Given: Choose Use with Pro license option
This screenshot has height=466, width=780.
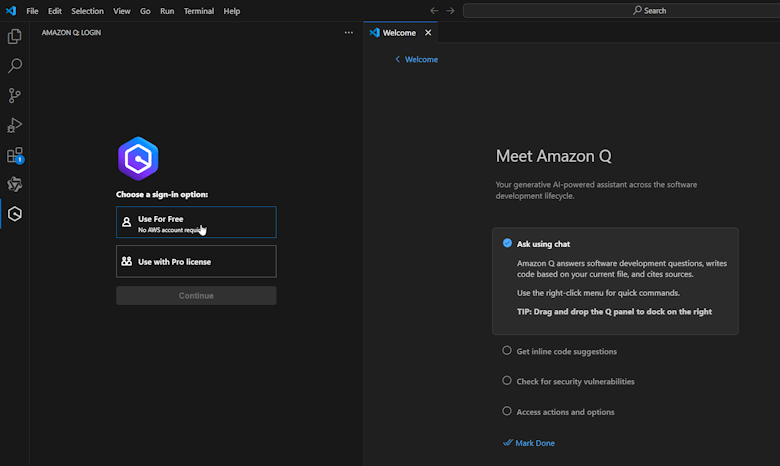Looking at the screenshot, I should [x=196, y=262].
